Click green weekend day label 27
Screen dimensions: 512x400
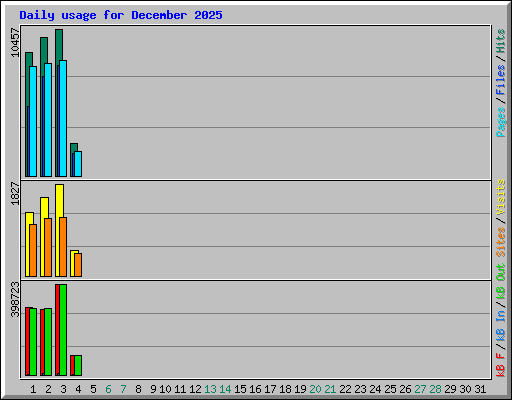[x=420, y=389]
